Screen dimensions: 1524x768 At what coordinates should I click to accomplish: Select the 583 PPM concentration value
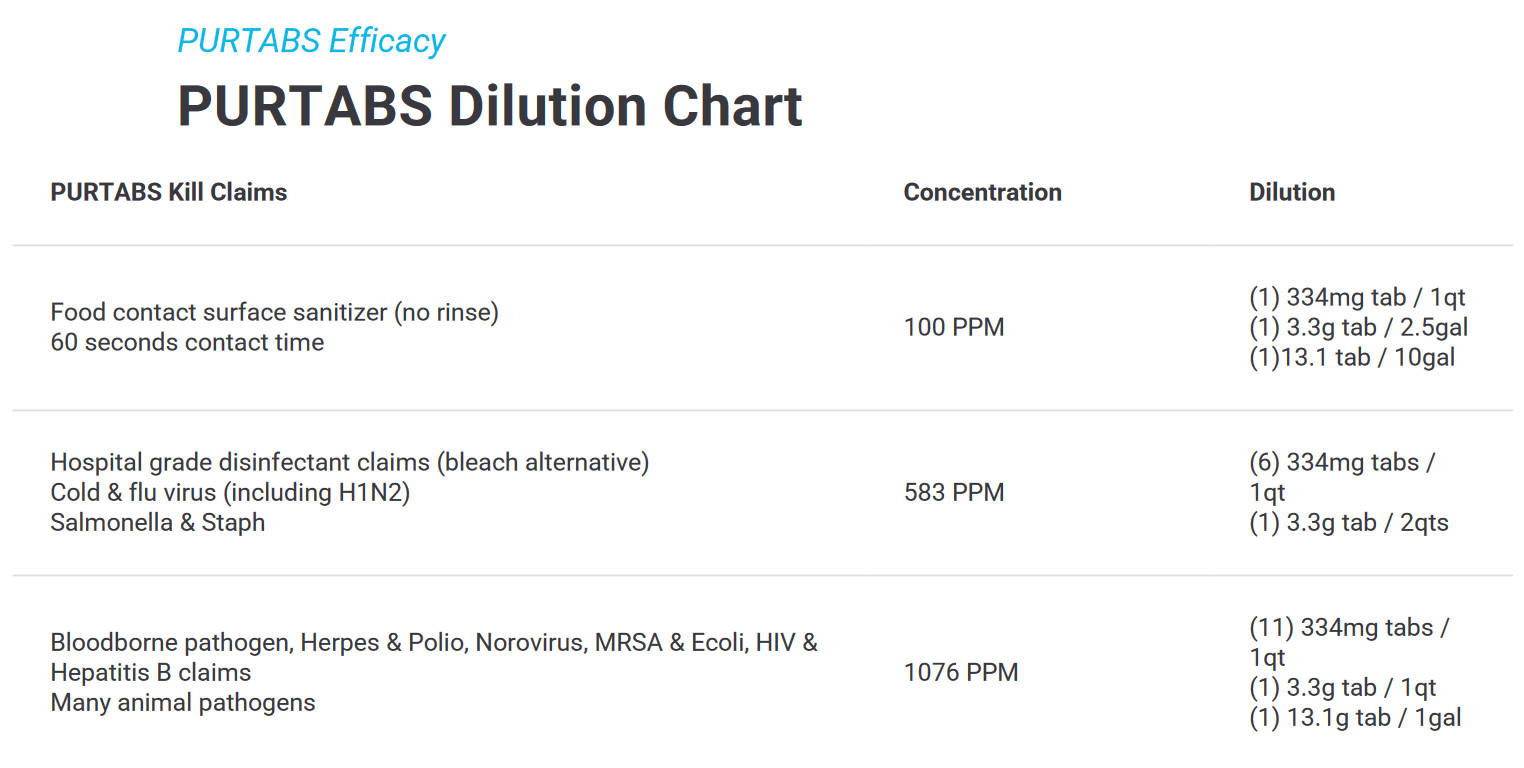[x=953, y=492]
